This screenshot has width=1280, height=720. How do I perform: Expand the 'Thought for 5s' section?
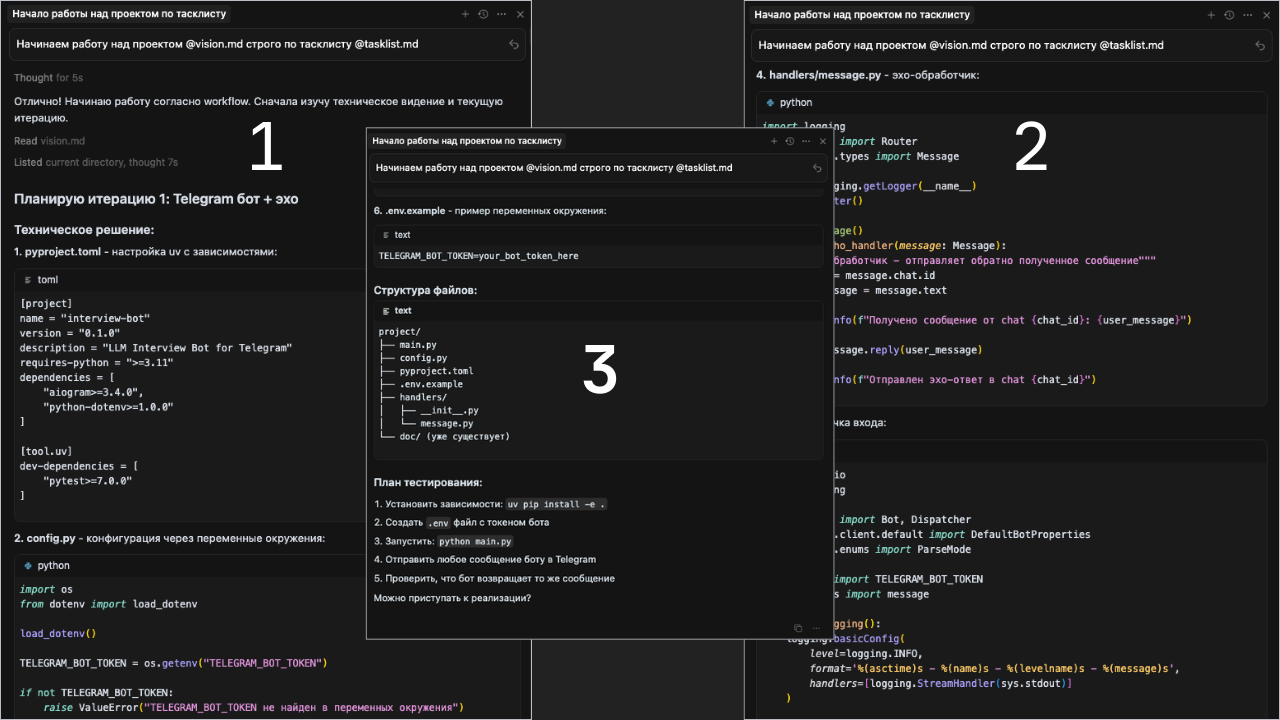click(x=48, y=78)
